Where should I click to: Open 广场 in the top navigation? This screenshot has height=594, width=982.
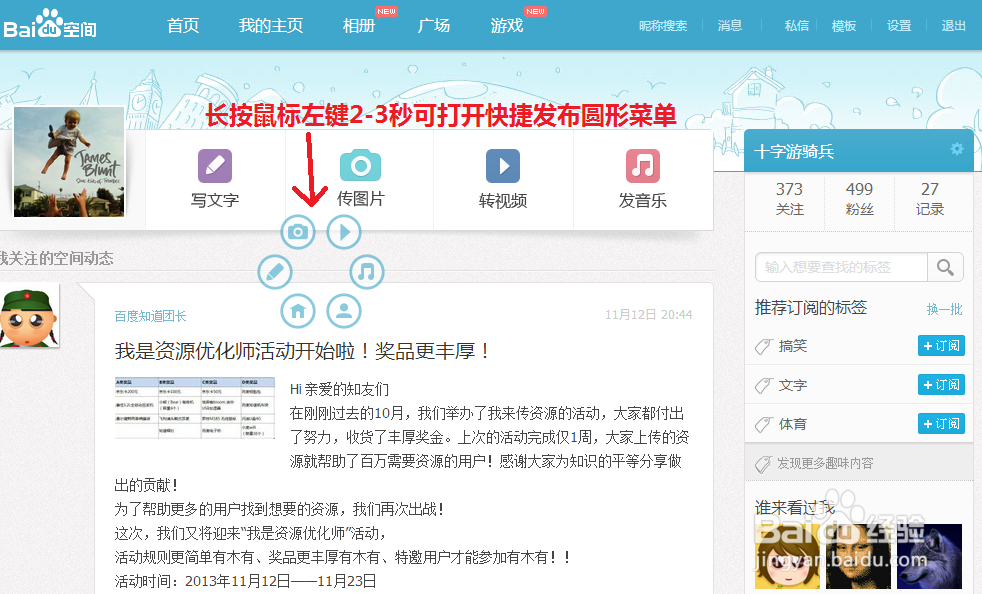point(434,26)
